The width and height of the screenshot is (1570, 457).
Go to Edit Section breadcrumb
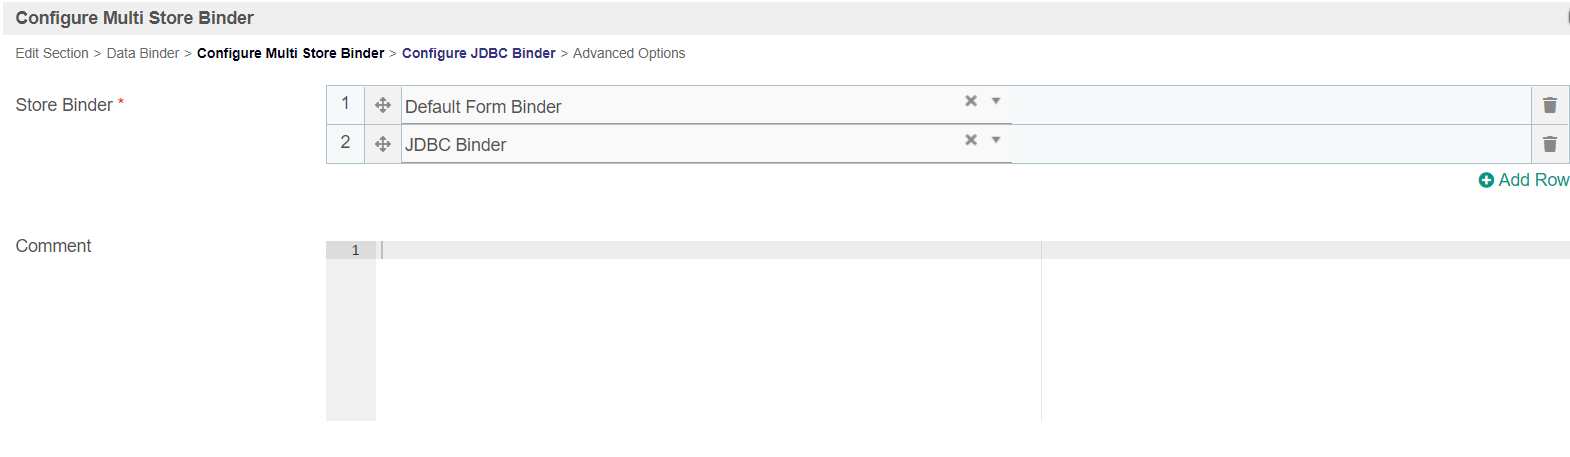coord(52,53)
